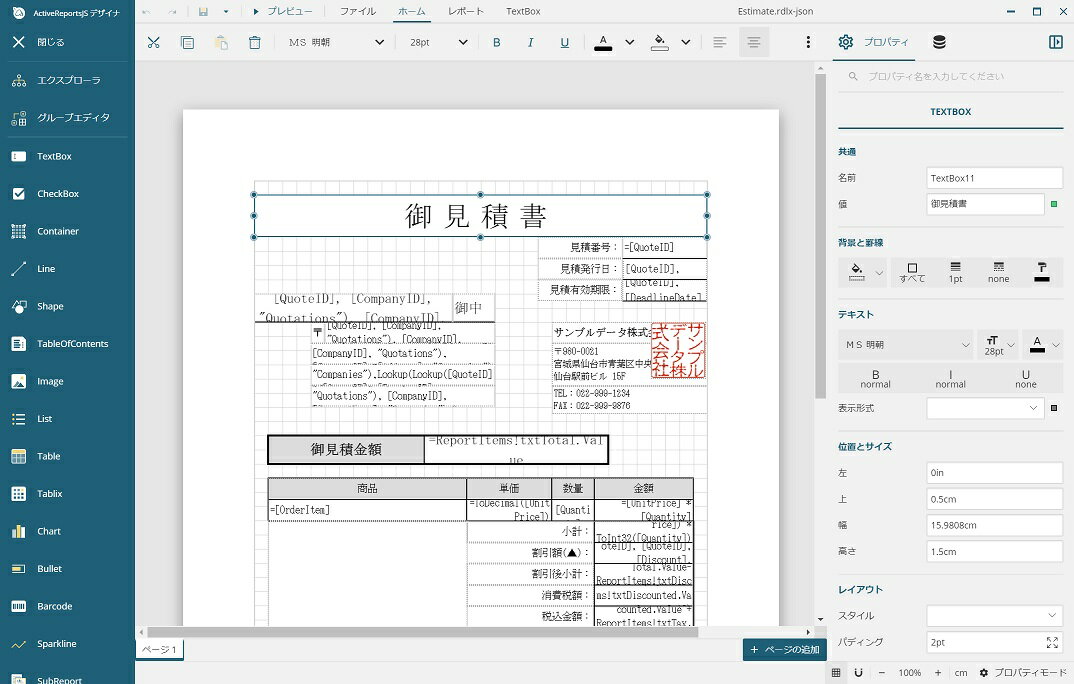This screenshot has width=1074, height=684.
Task: Open the 28pt size dropdown in properties
Action: (999, 344)
